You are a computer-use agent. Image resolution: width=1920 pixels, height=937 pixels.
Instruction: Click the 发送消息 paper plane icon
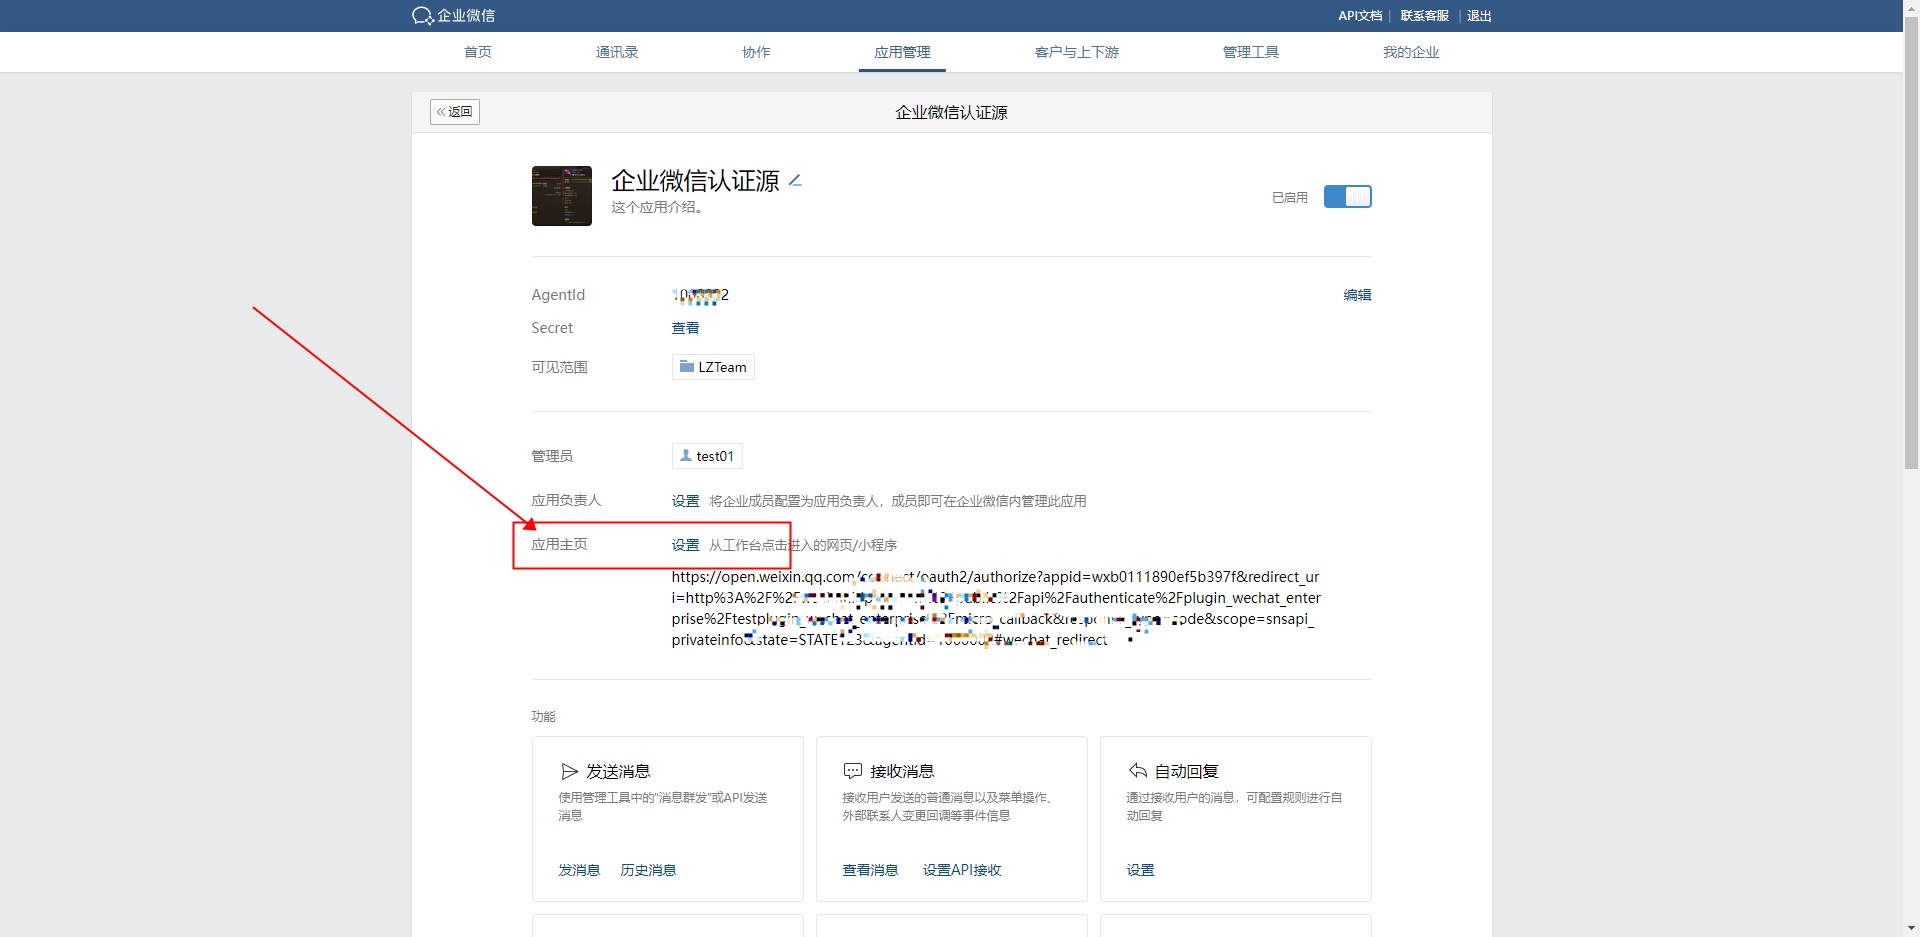tap(569, 771)
